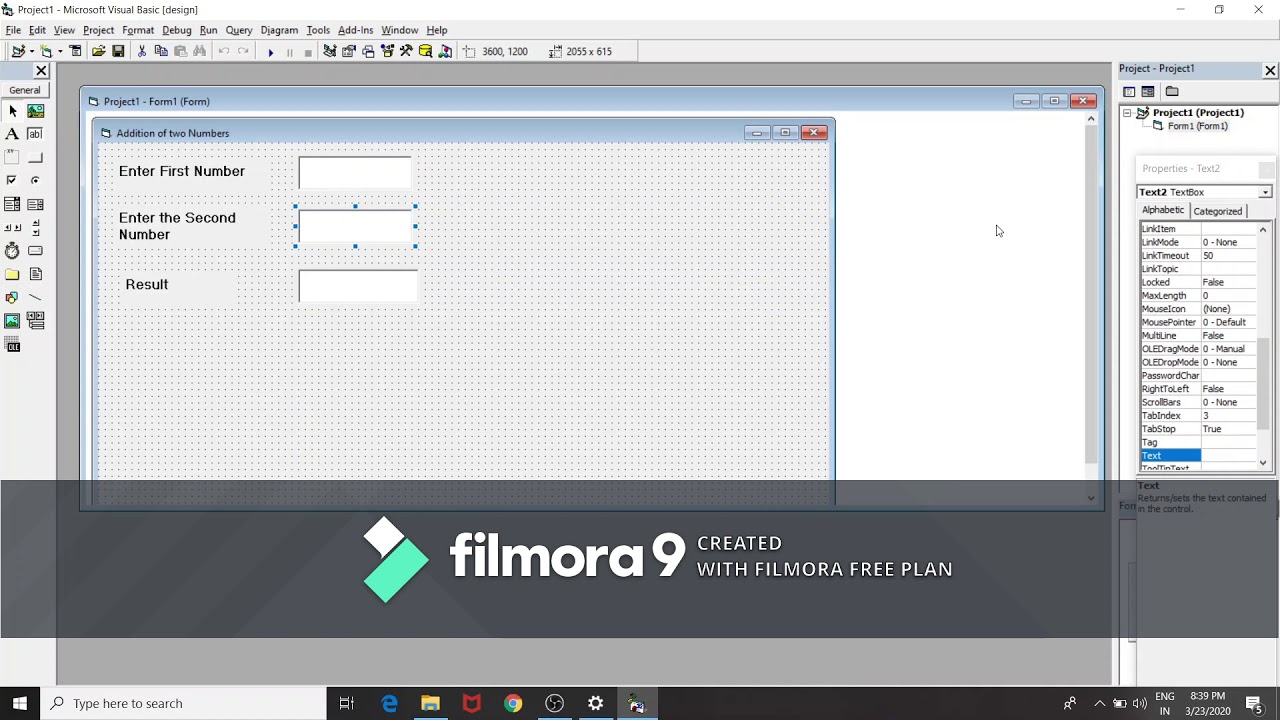Select the Label tool
This screenshot has height=720, width=1280.
[12, 134]
